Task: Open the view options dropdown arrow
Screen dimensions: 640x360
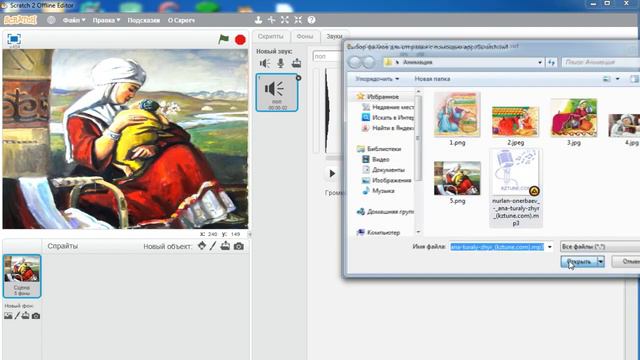Action: pos(618,79)
